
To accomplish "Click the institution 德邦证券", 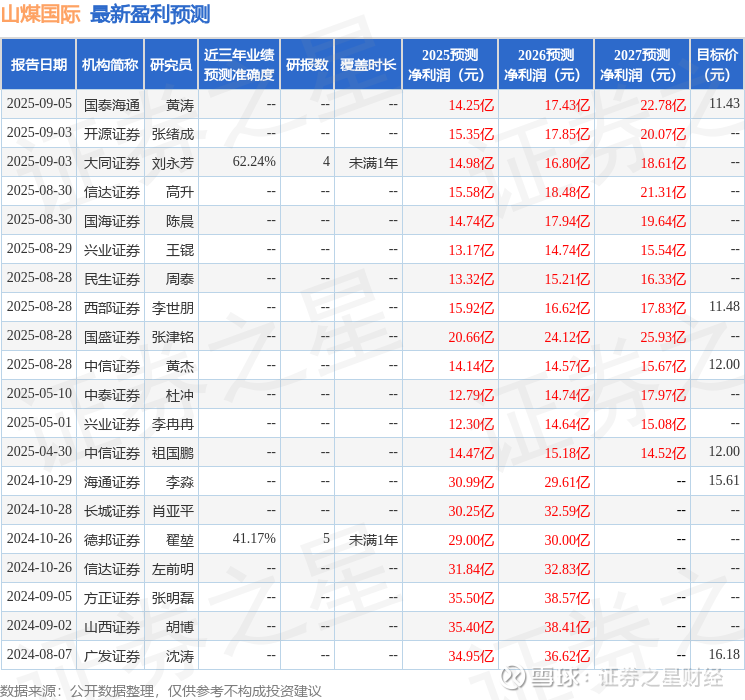I will pos(112,540).
